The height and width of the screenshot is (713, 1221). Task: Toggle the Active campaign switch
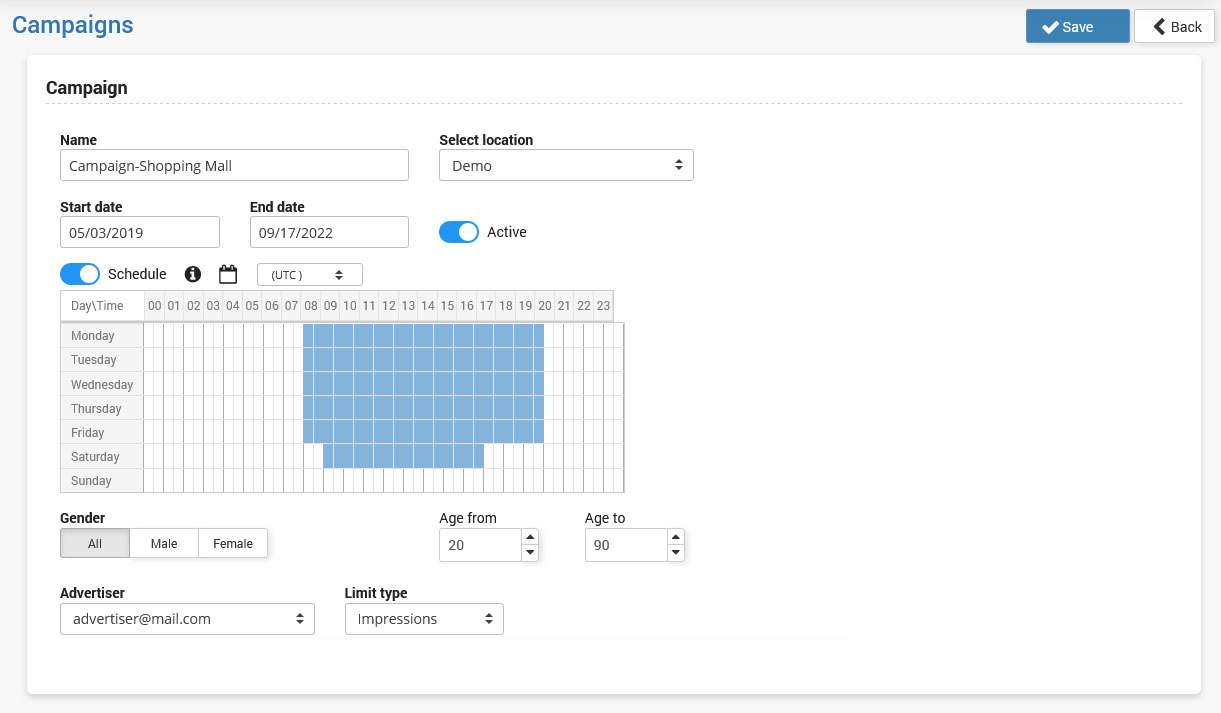click(x=459, y=232)
